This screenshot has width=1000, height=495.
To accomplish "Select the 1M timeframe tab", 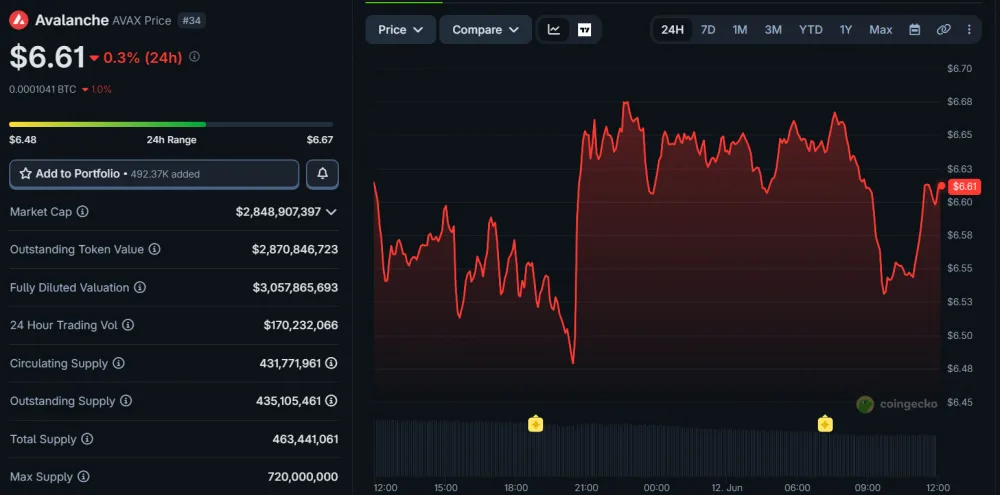I will (x=740, y=30).
